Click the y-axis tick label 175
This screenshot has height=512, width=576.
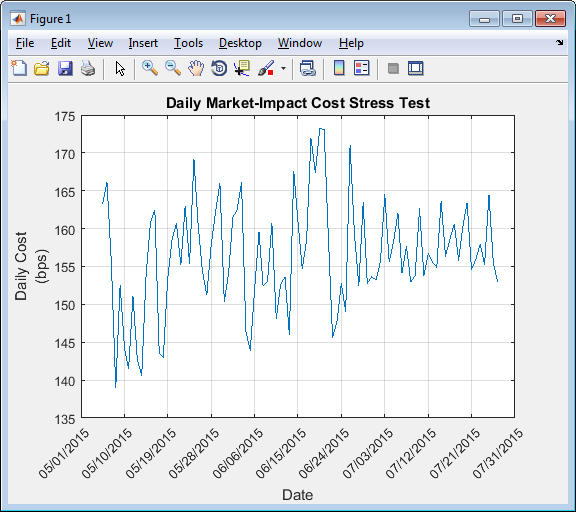tap(65, 117)
